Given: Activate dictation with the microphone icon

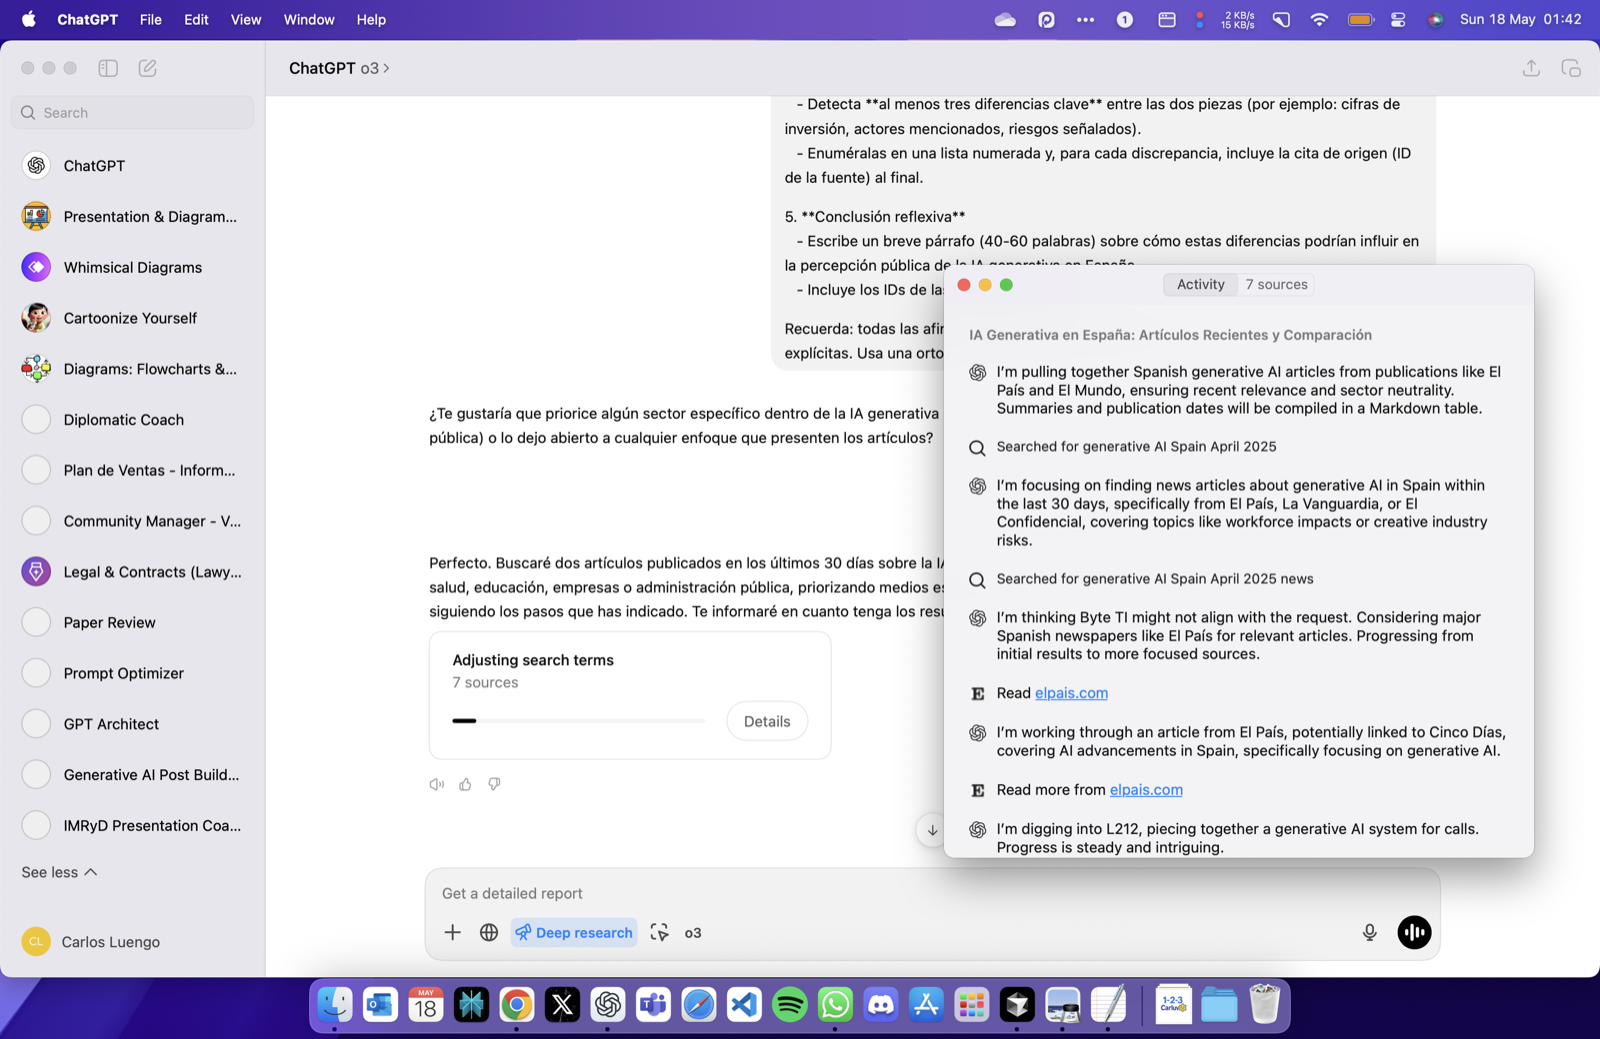Looking at the screenshot, I should tap(1369, 932).
